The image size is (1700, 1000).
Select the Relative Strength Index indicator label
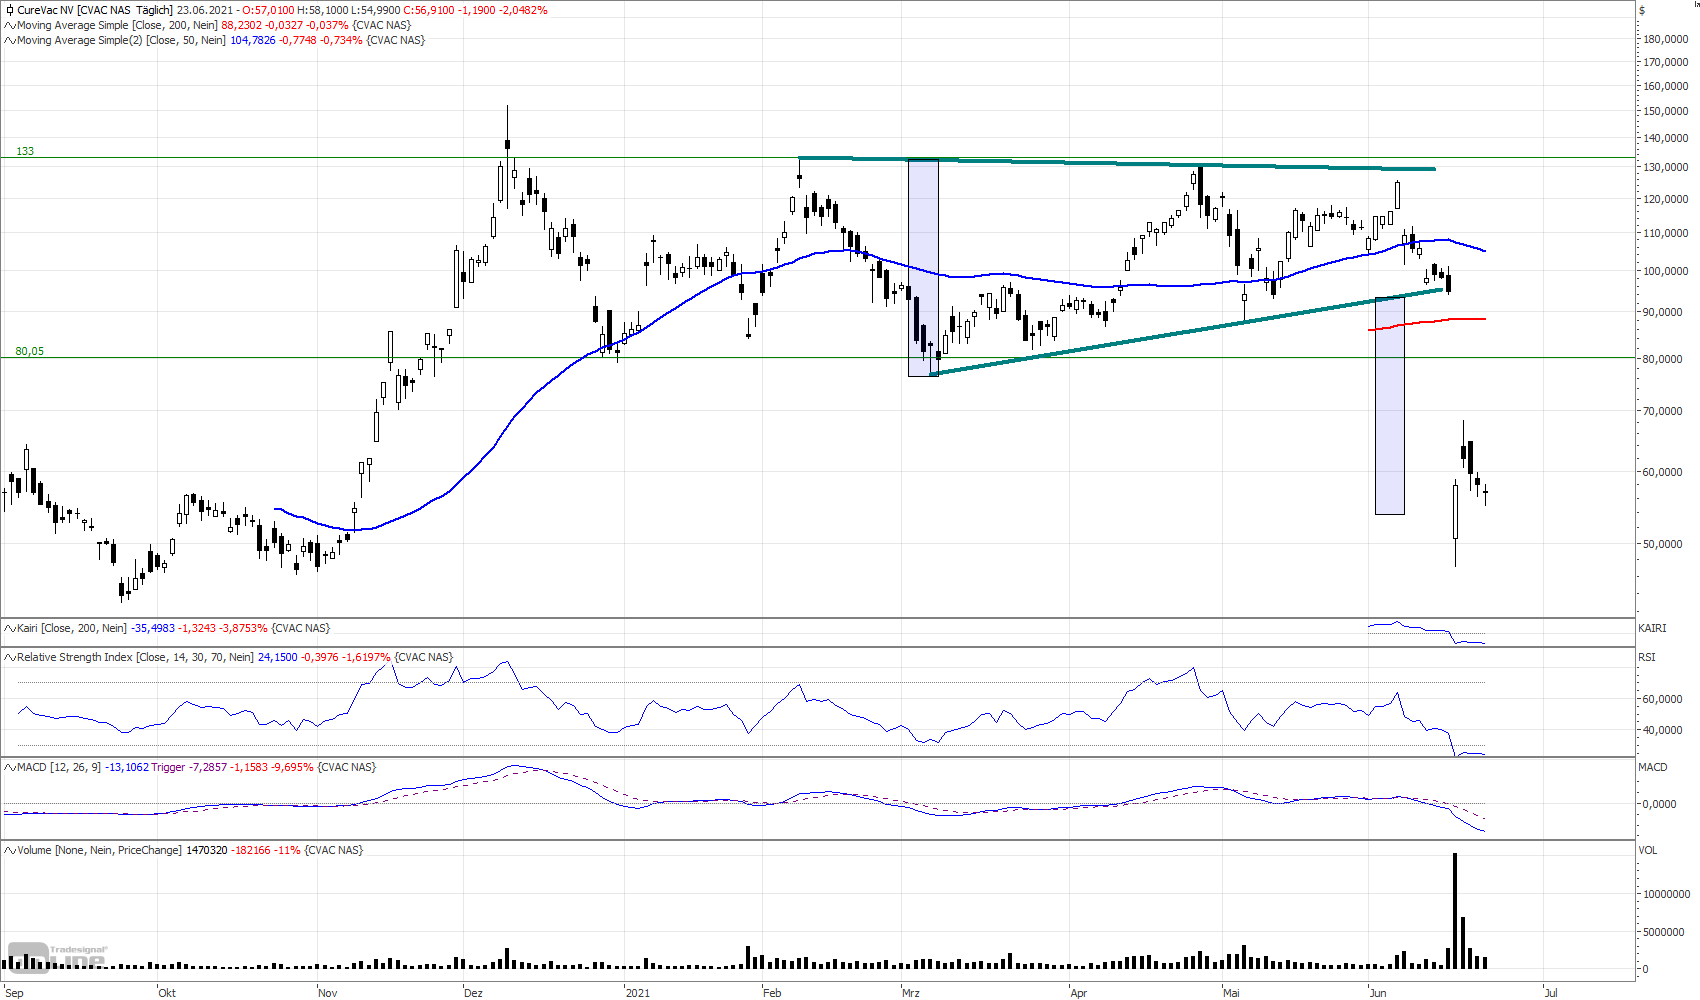[x=135, y=657]
